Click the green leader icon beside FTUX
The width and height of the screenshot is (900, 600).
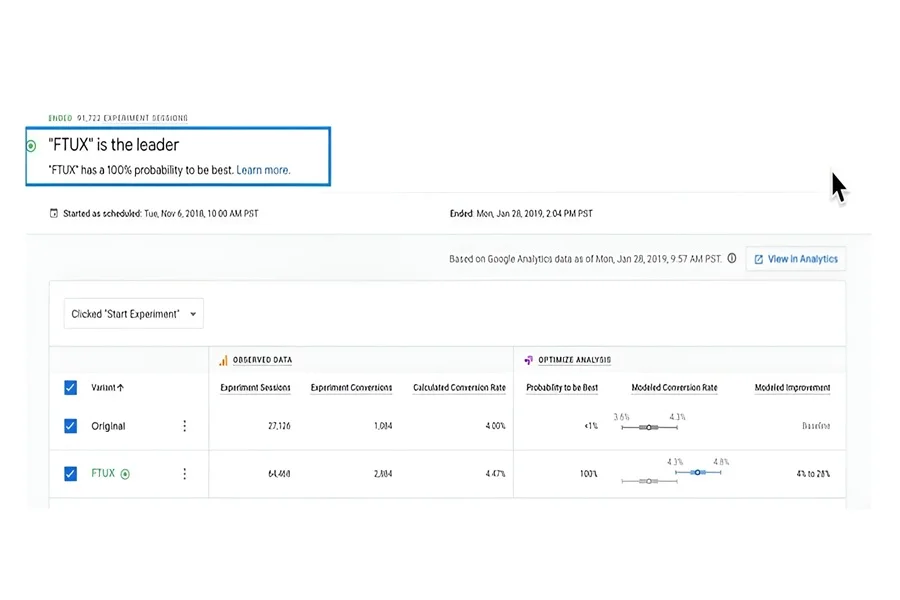(x=125, y=474)
